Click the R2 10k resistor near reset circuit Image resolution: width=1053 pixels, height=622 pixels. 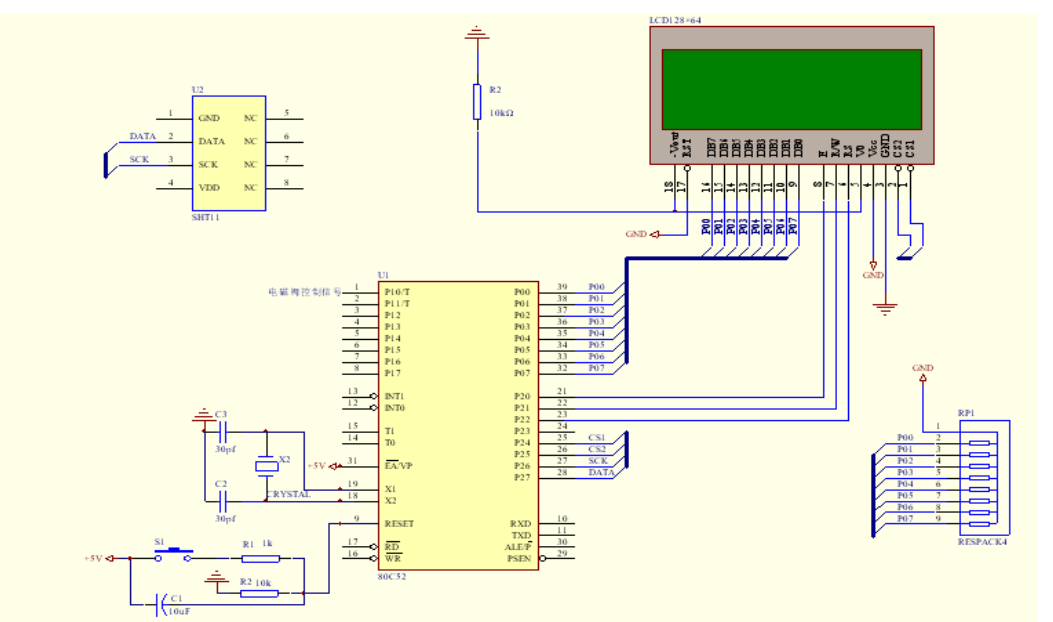(260, 593)
